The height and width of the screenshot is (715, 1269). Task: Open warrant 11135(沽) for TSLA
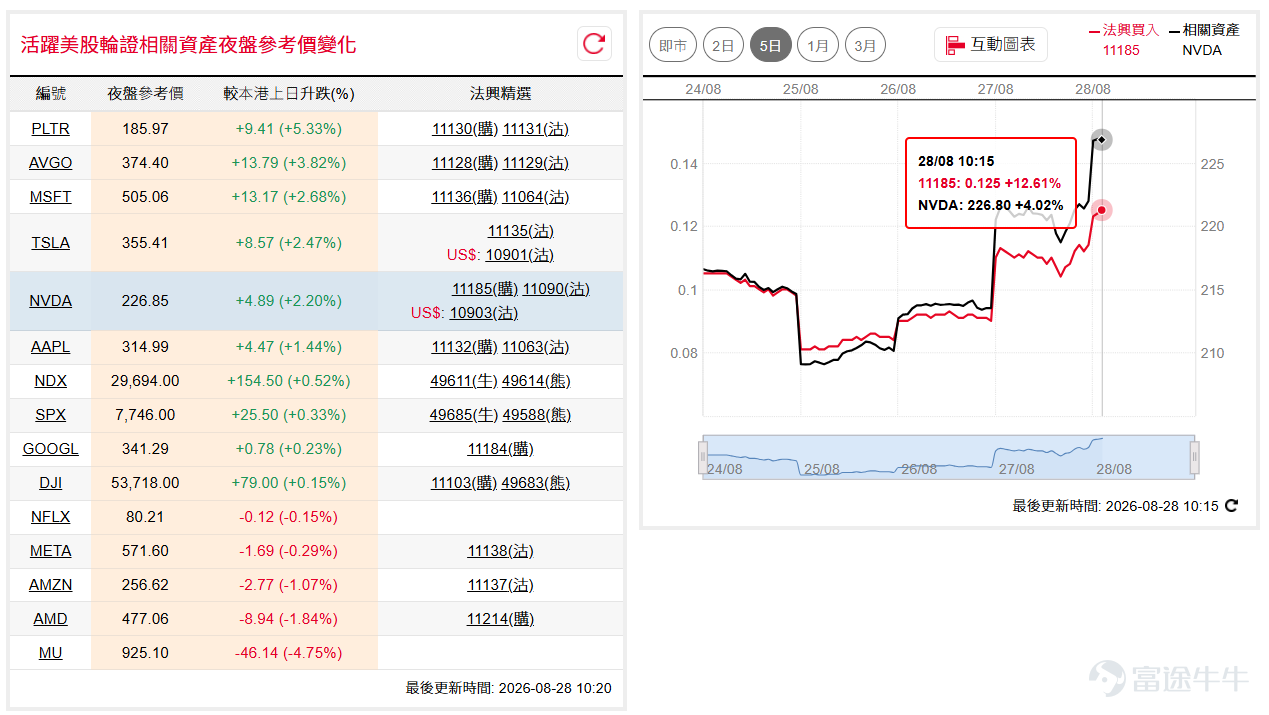[x=520, y=231]
